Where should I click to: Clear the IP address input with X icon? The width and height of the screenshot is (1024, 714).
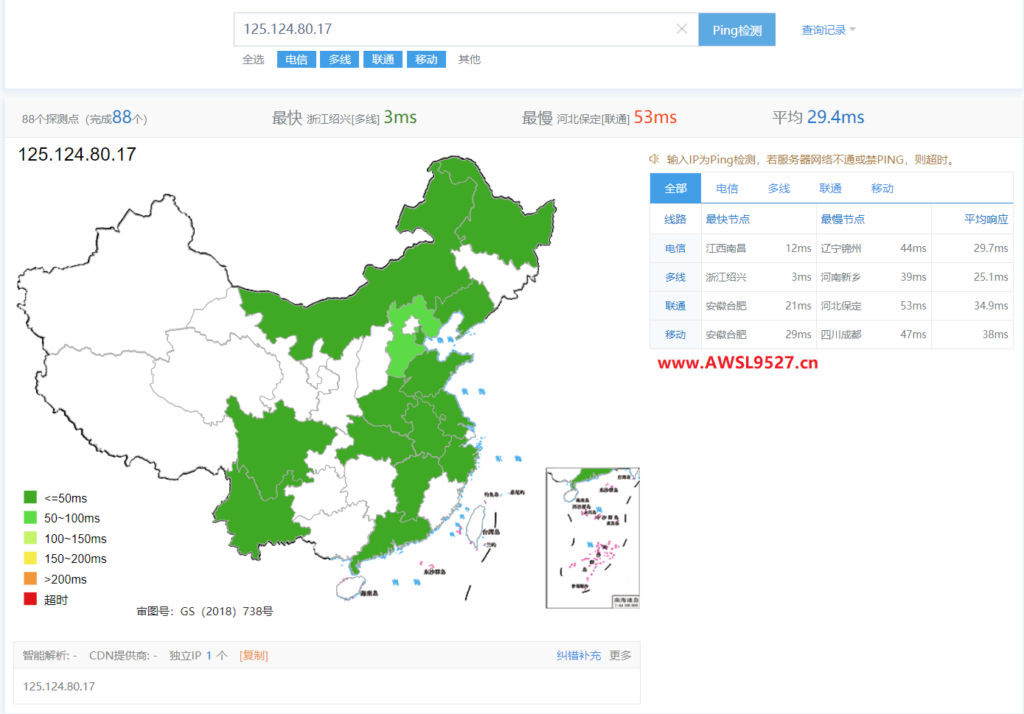pos(682,29)
